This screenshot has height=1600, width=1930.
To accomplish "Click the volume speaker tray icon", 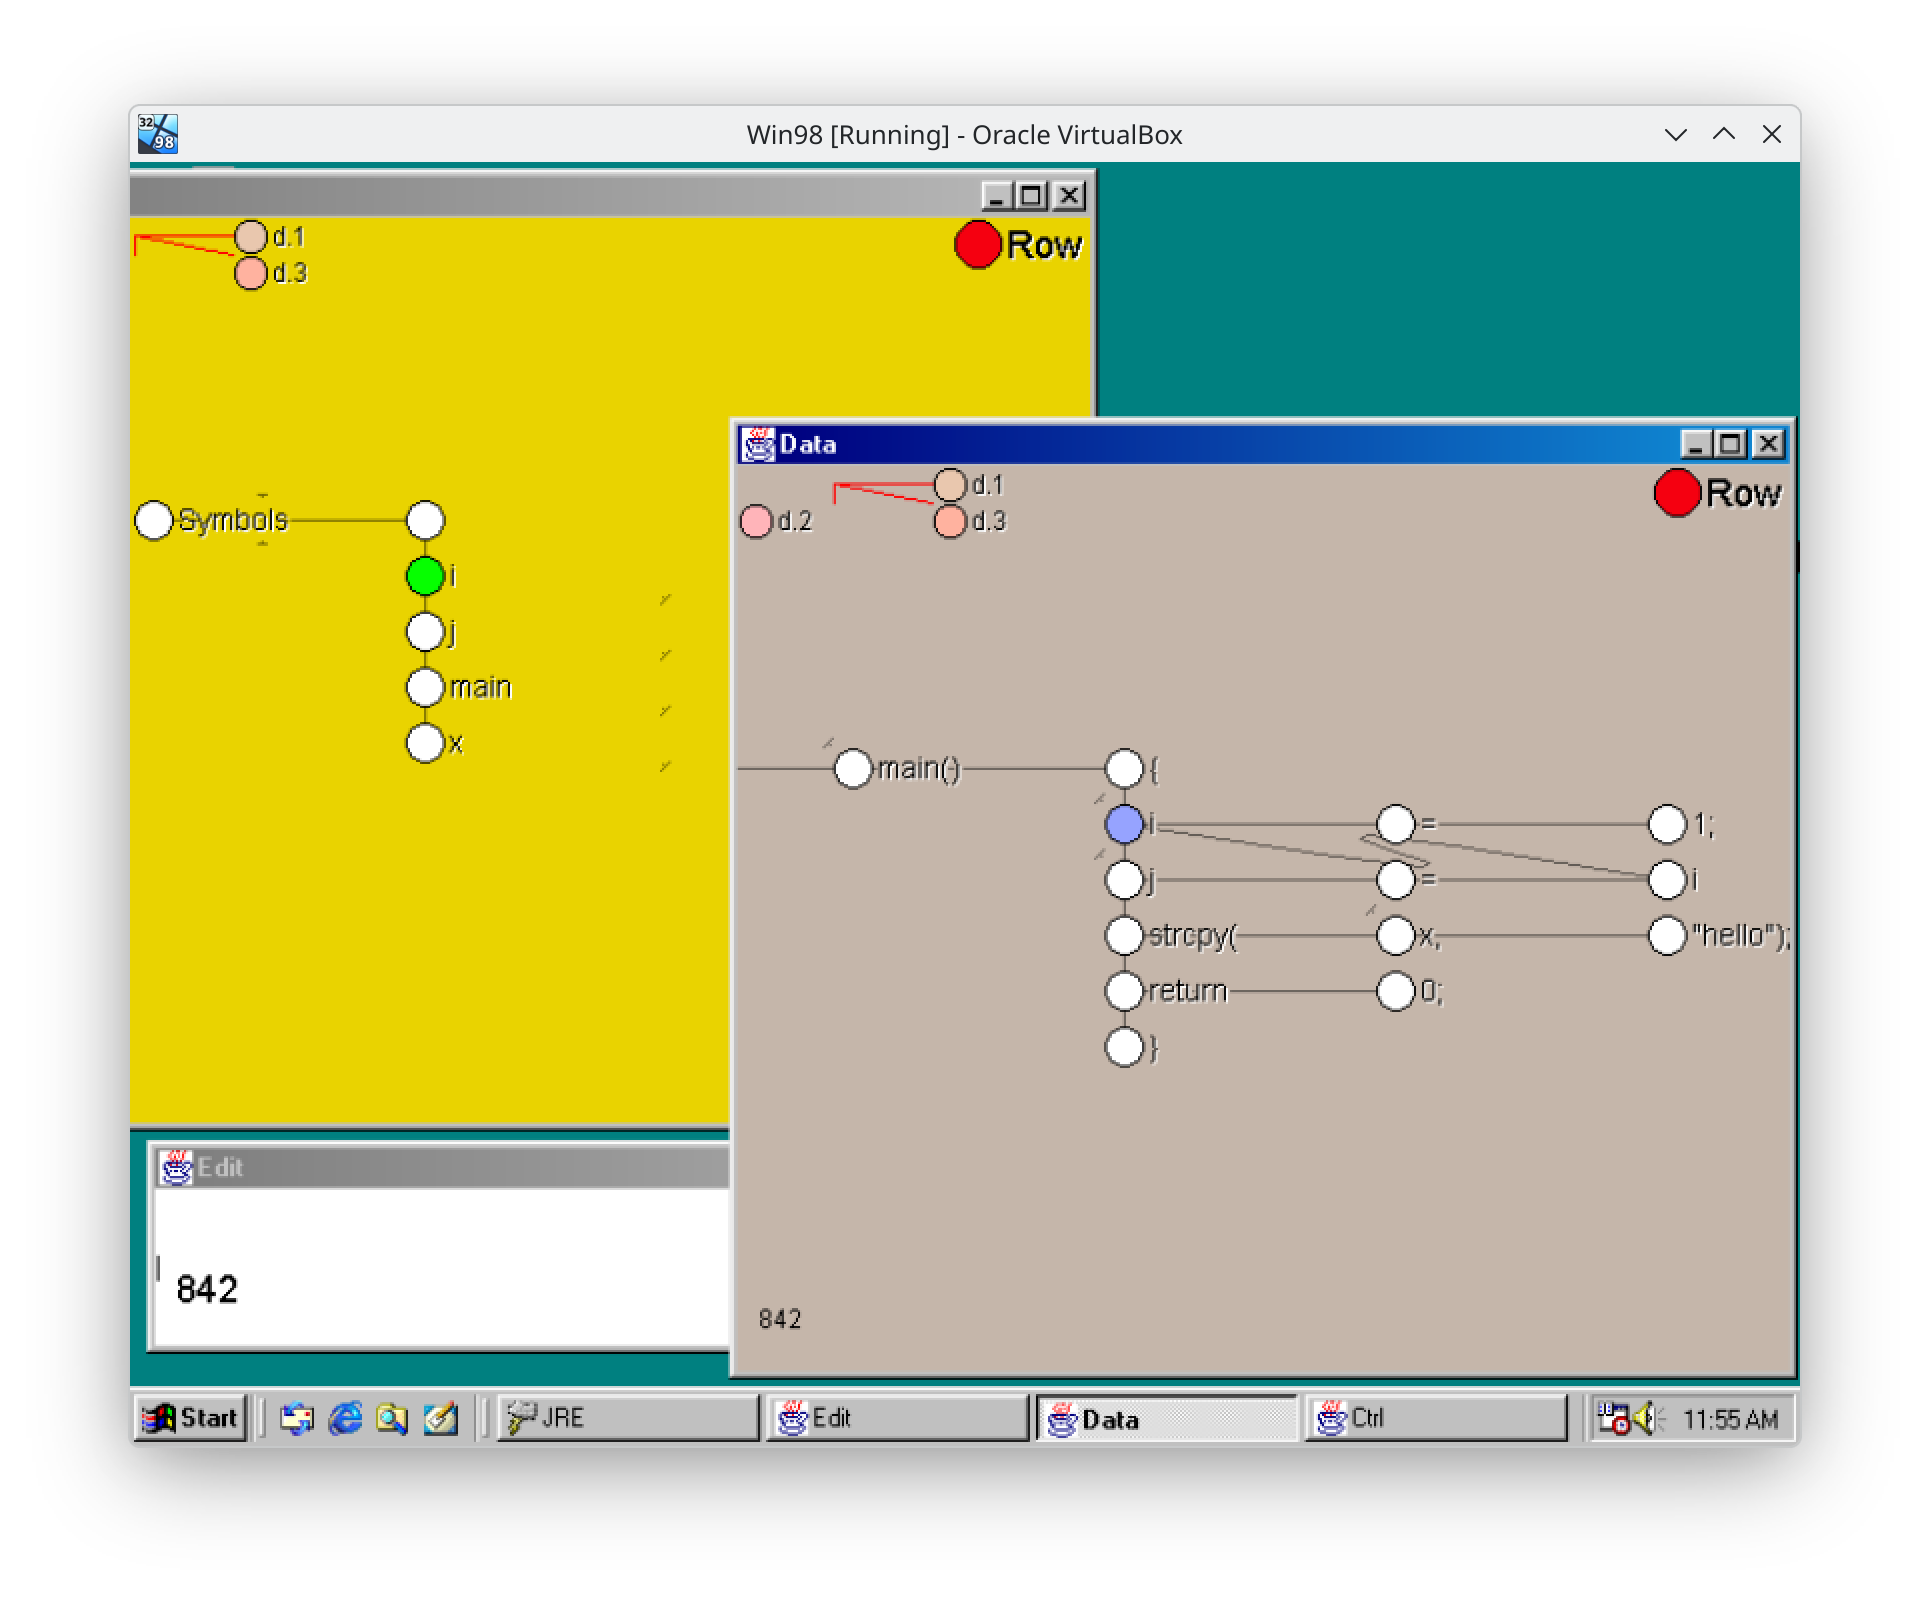I will [x=1645, y=1418].
